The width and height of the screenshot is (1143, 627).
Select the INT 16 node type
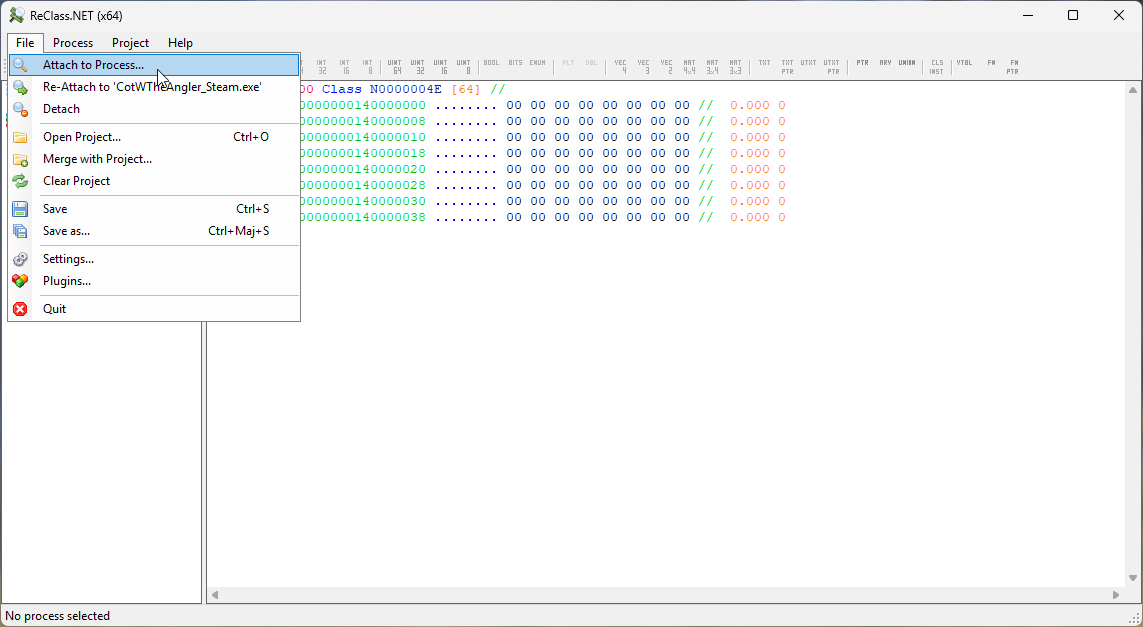(x=345, y=67)
